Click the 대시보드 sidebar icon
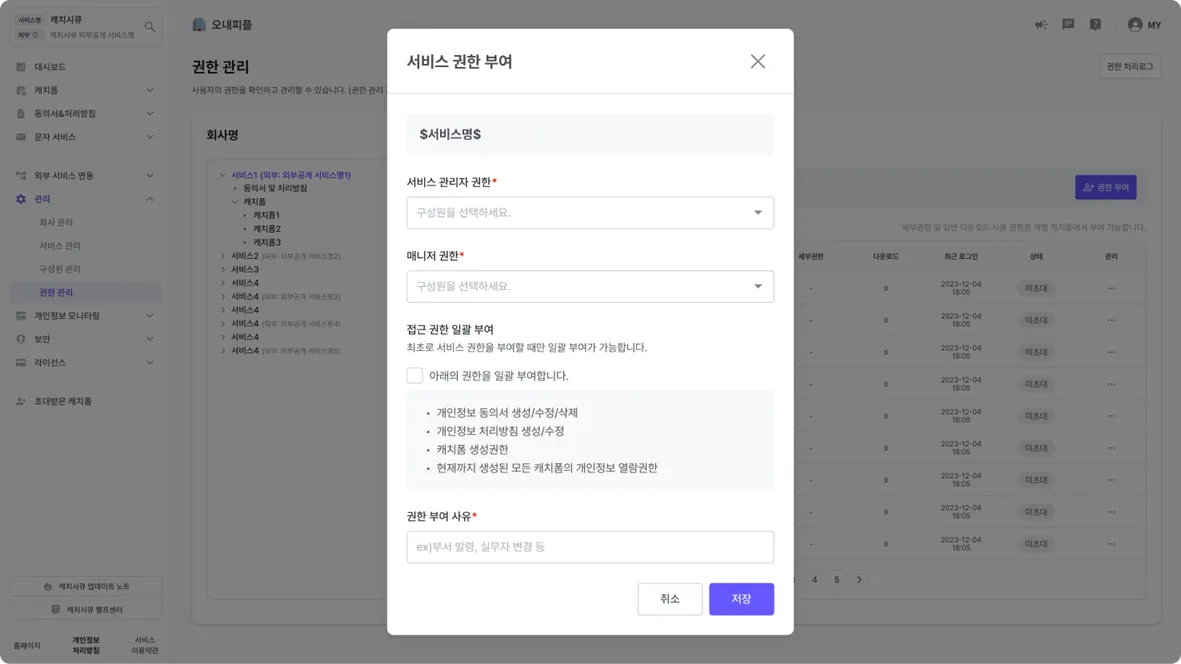This screenshot has height=664, width=1181. coord(21,67)
